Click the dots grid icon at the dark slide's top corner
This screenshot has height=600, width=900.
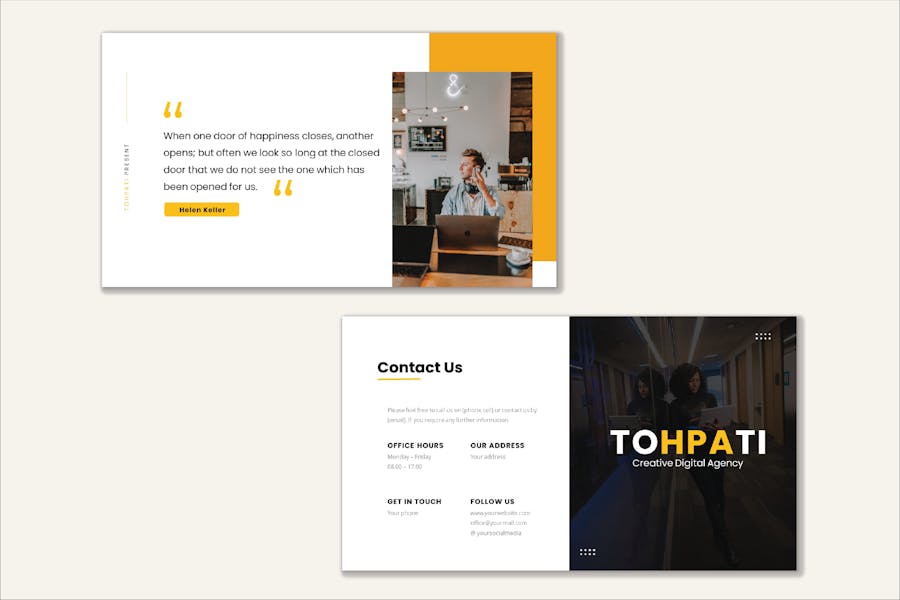point(763,336)
